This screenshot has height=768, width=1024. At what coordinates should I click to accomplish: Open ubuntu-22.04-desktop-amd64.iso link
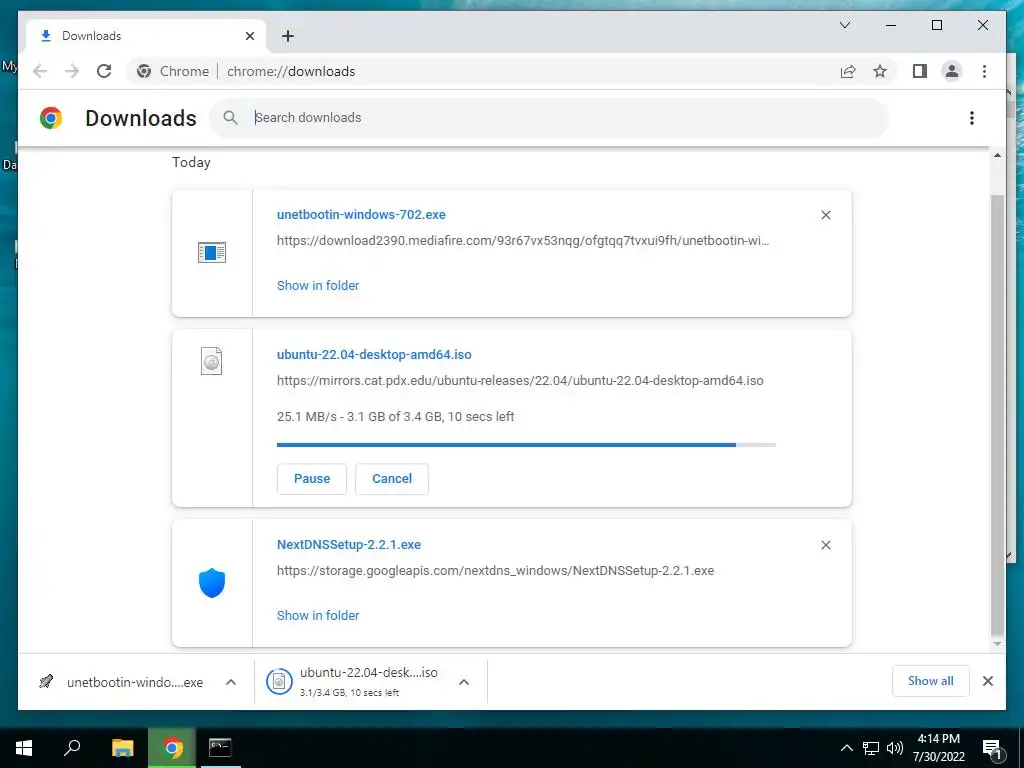pyautogui.click(x=374, y=355)
